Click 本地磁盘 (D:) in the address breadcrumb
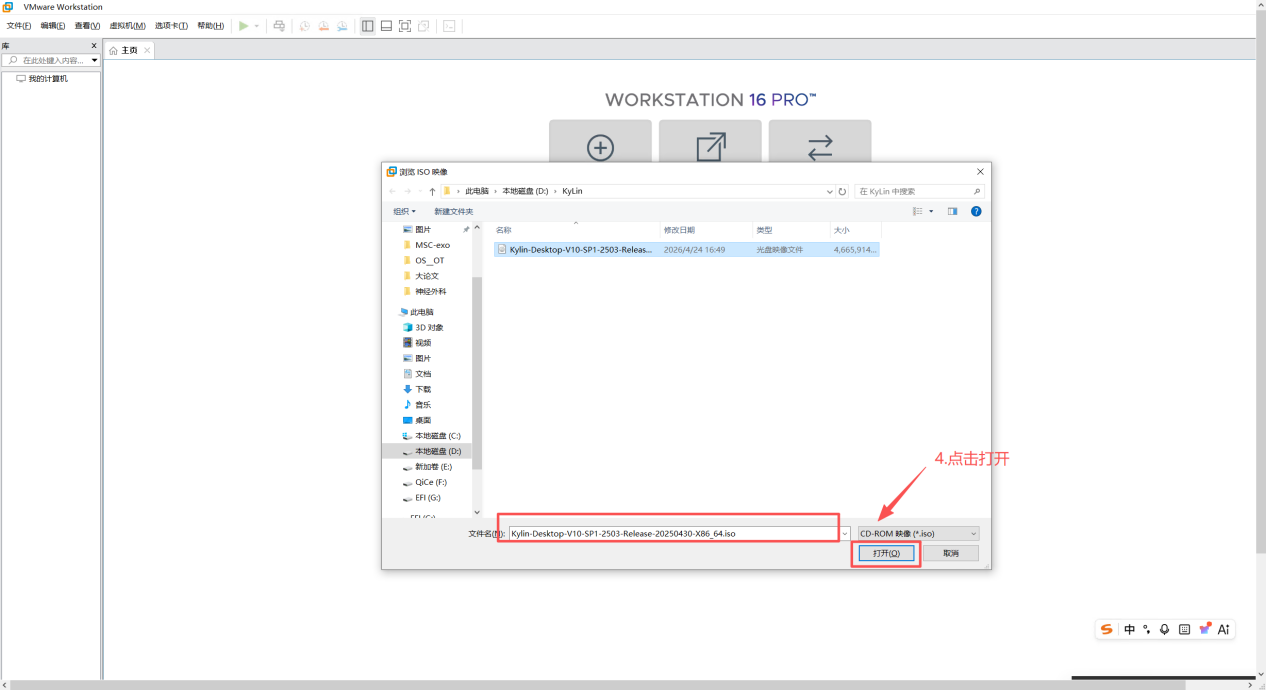 [x=525, y=191]
